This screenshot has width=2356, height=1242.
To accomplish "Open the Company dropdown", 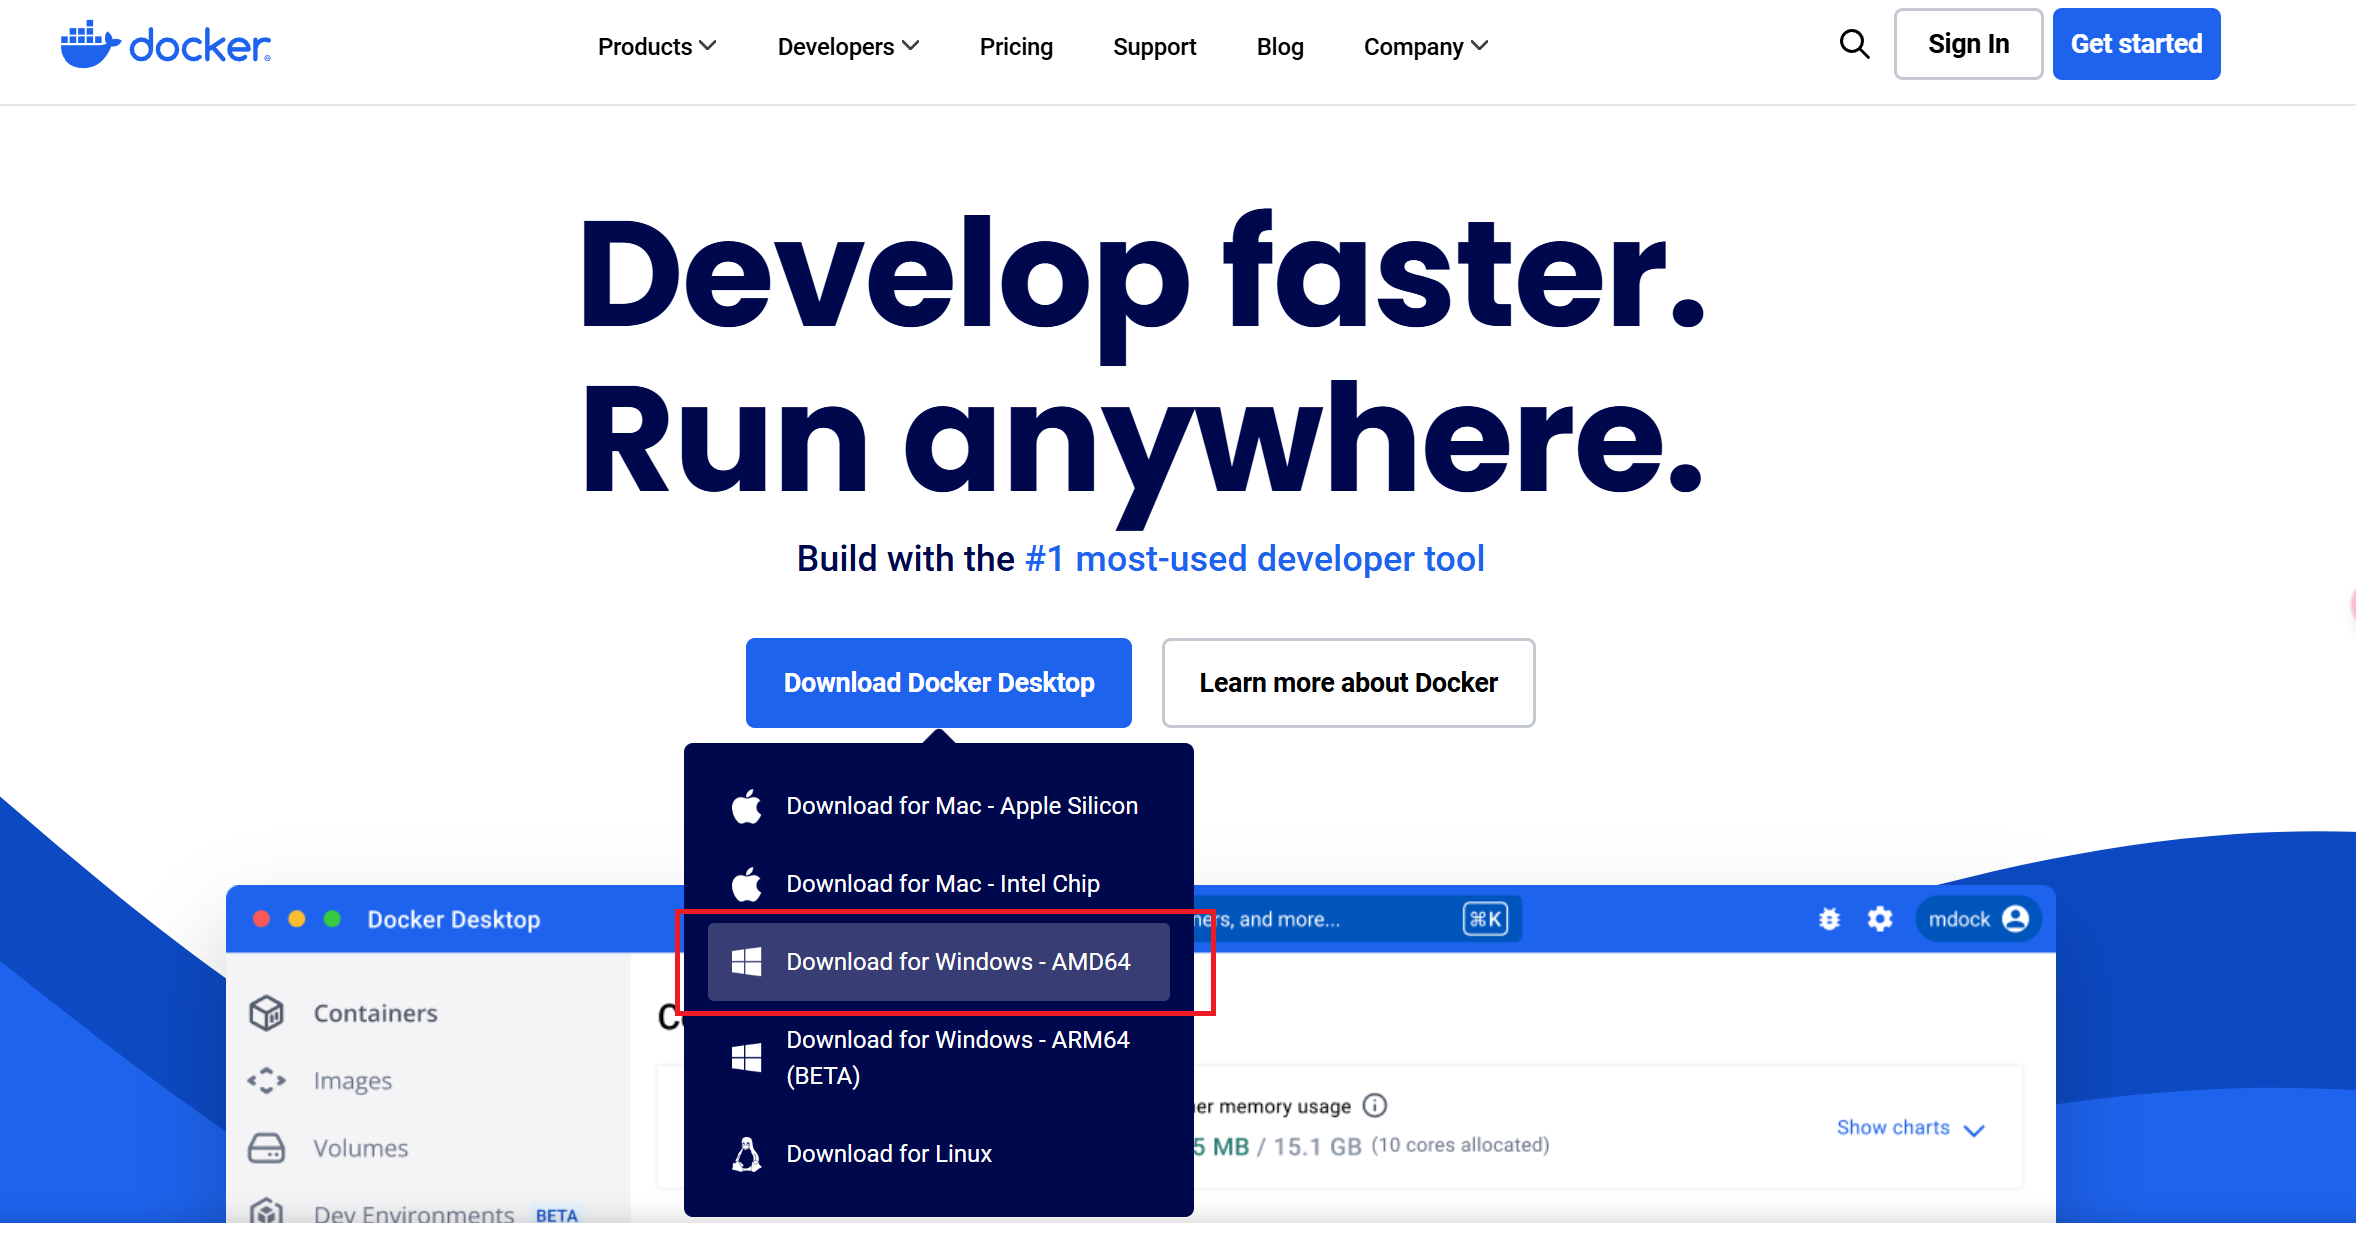I will coord(1426,47).
